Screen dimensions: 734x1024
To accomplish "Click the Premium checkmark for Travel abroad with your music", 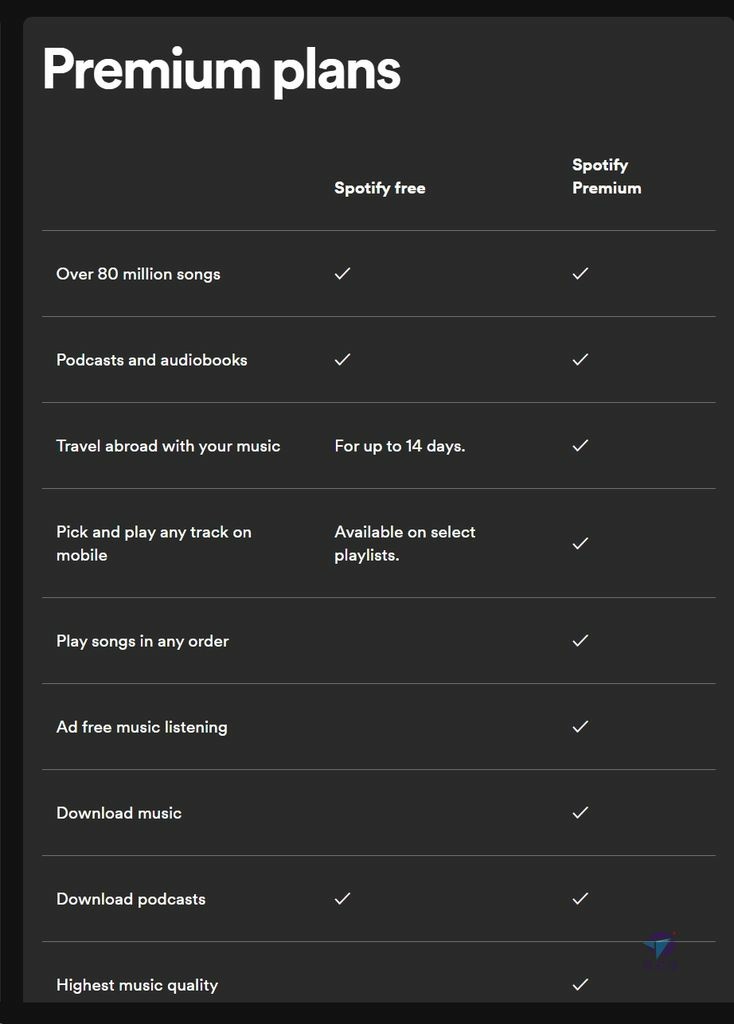I will click(x=580, y=445).
